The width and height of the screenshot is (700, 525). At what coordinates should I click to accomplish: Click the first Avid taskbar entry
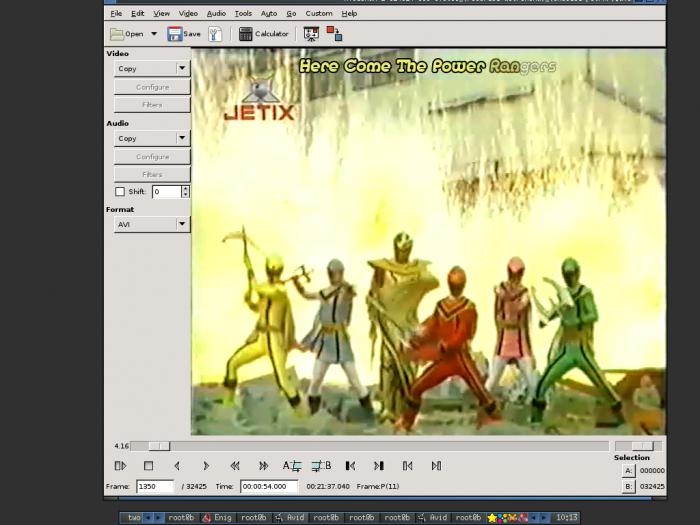(290, 518)
